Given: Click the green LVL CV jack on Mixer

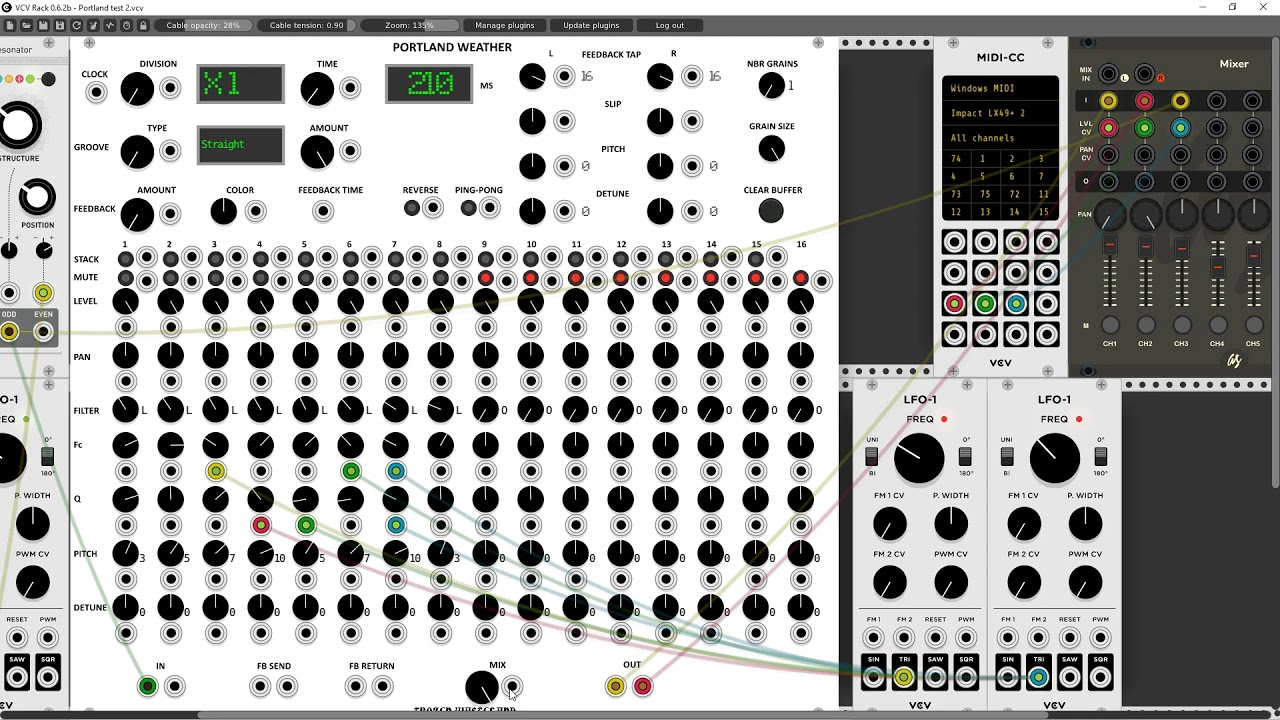Looking at the screenshot, I should (1144, 128).
